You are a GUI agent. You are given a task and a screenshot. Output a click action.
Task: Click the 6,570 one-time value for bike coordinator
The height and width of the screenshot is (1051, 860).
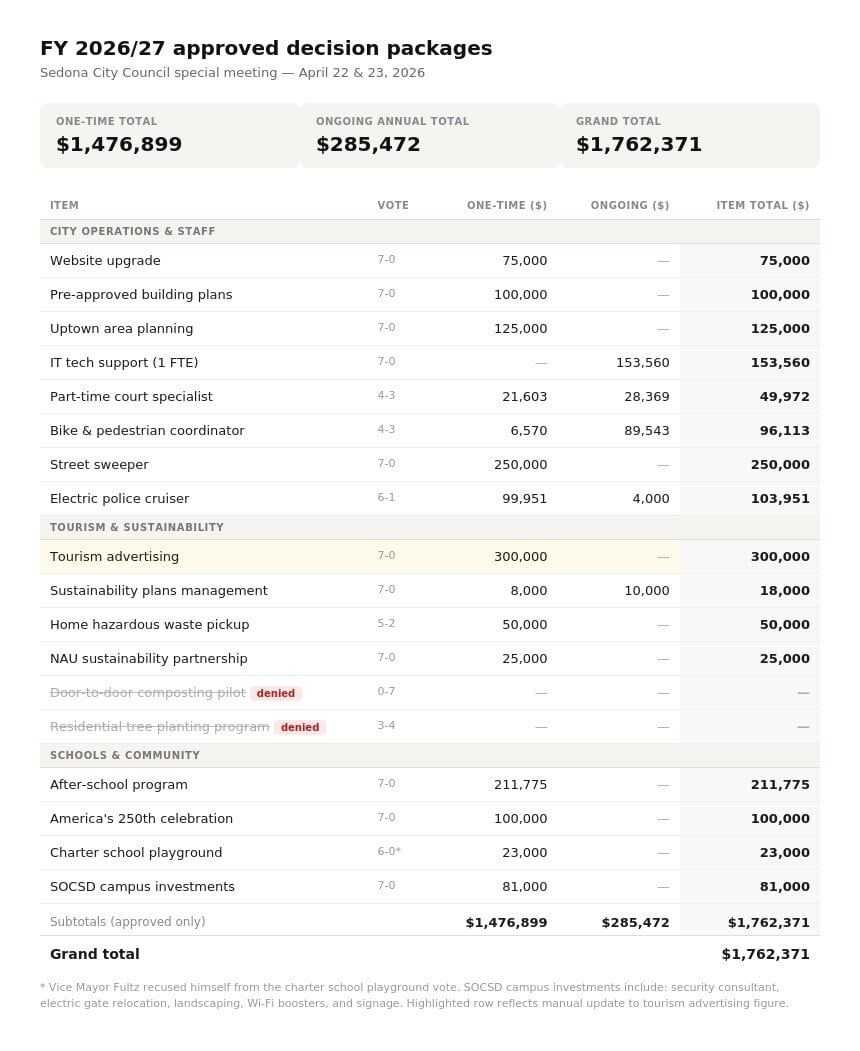[529, 431]
